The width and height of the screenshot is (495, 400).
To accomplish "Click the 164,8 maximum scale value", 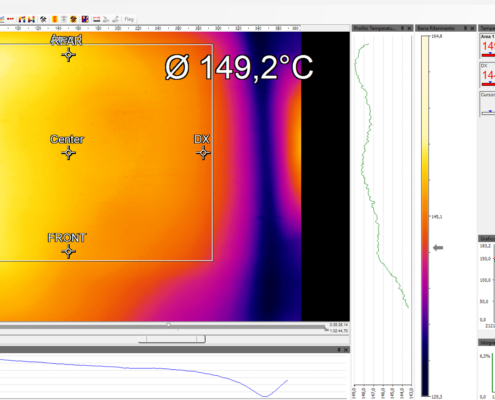I will (437, 36).
